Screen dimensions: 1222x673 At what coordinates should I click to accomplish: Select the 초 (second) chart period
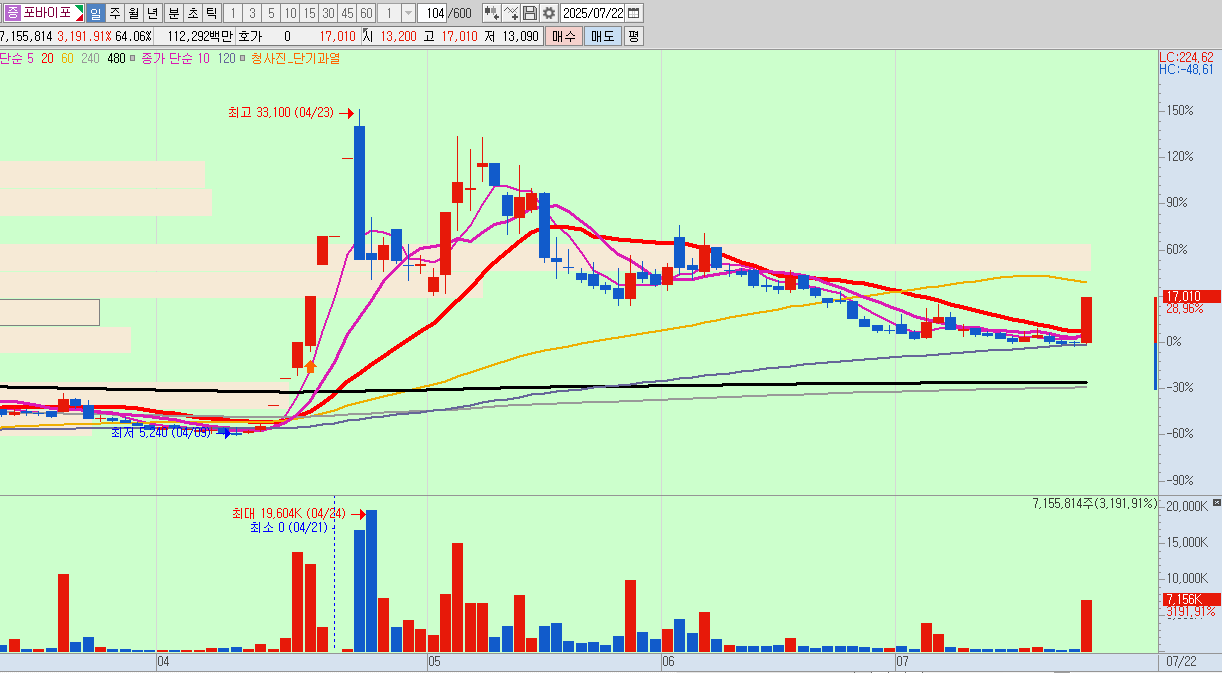tap(192, 13)
